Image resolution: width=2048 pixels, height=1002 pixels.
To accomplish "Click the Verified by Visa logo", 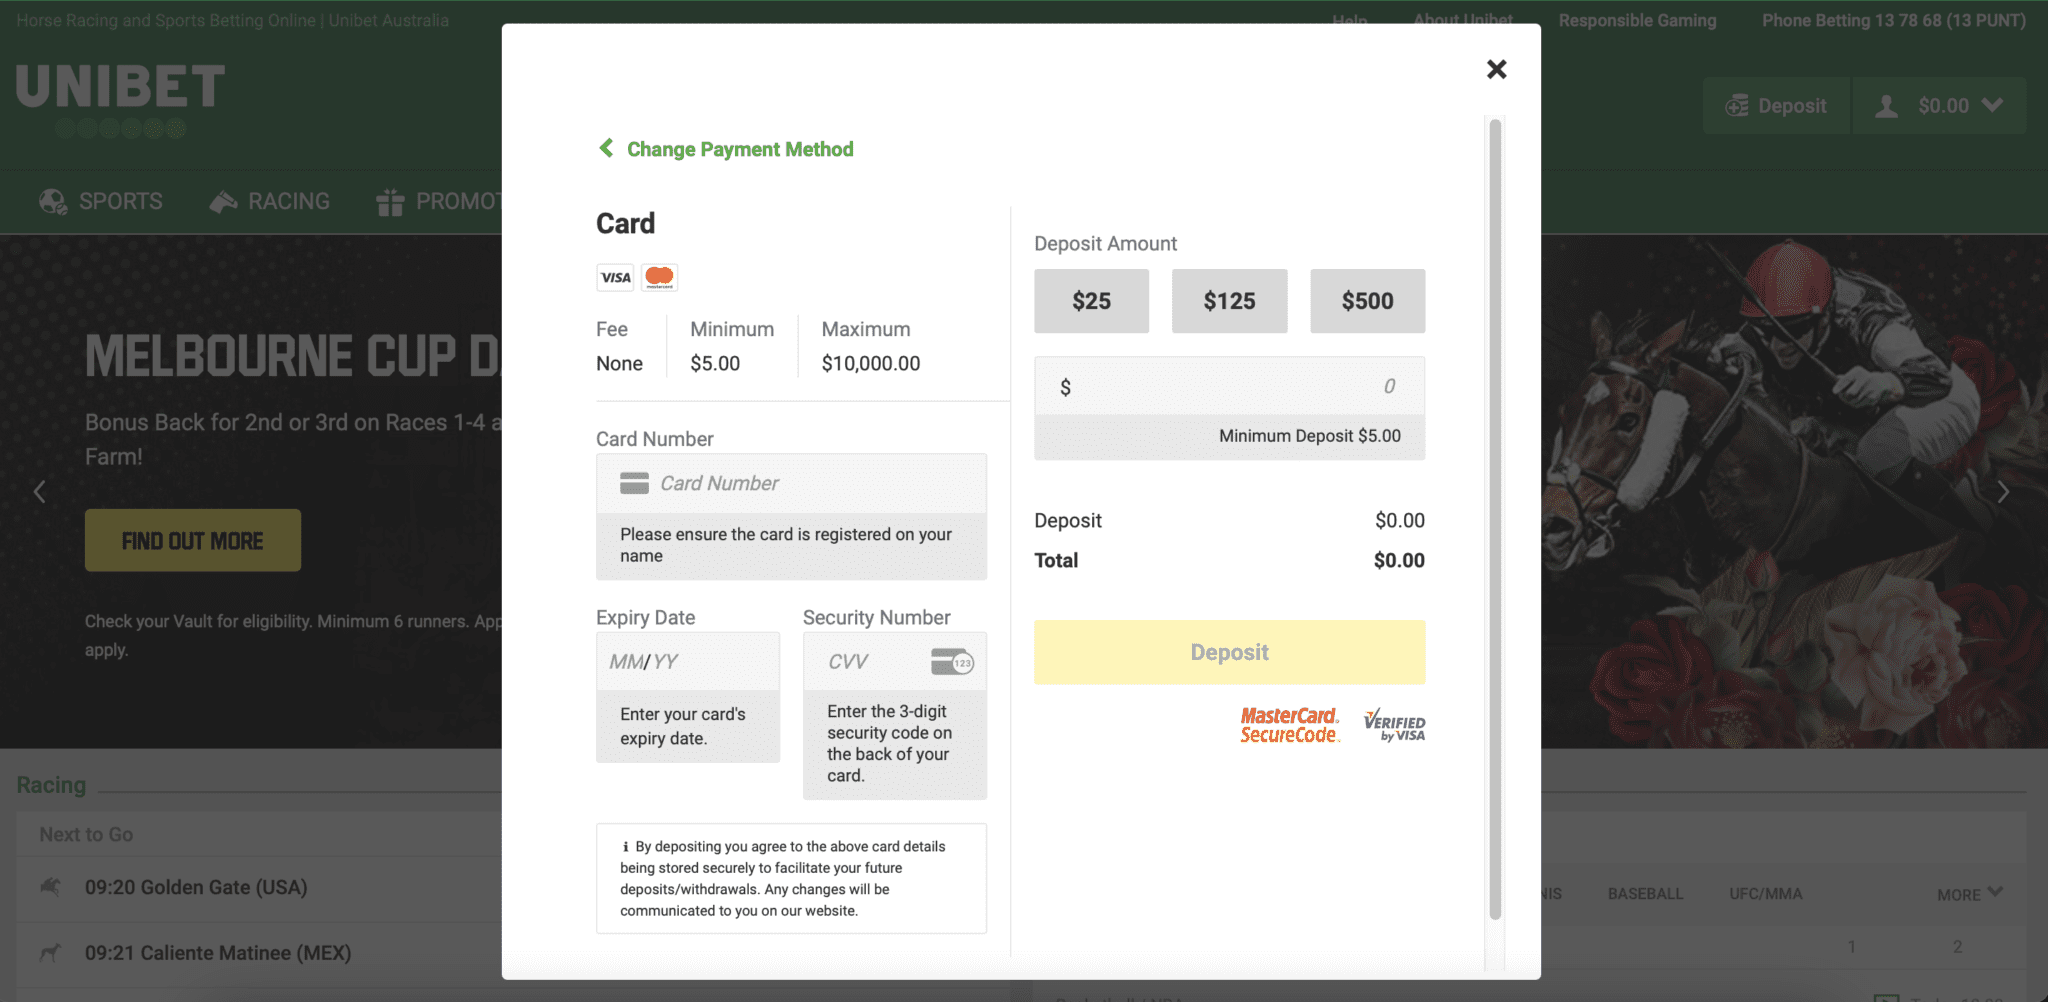I will [x=1395, y=726].
